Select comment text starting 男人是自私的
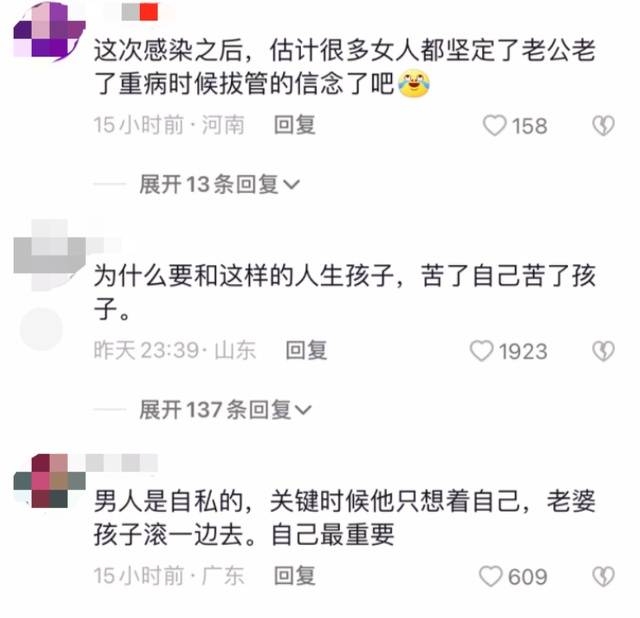Screen dimensions: 640x618 (x=344, y=518)
